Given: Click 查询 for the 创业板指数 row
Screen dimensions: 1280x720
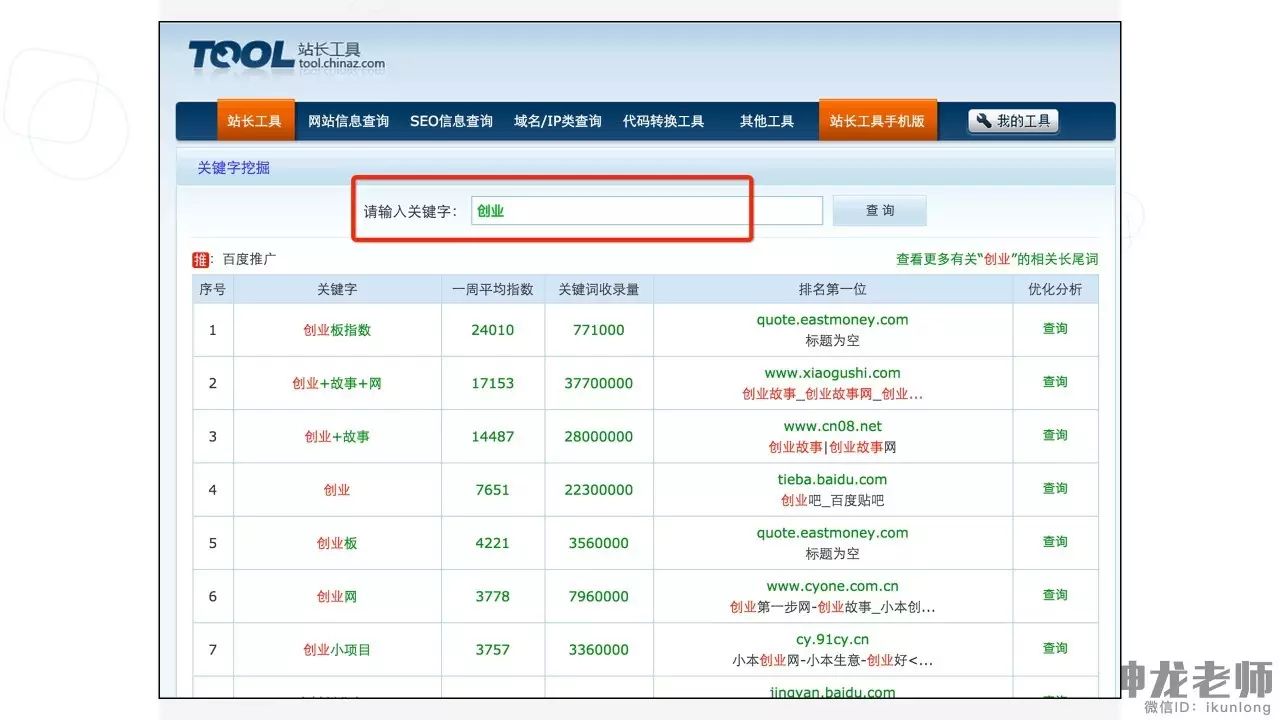Looking at the screenshot, I should pyautogui.click(x=1055, y=329).
